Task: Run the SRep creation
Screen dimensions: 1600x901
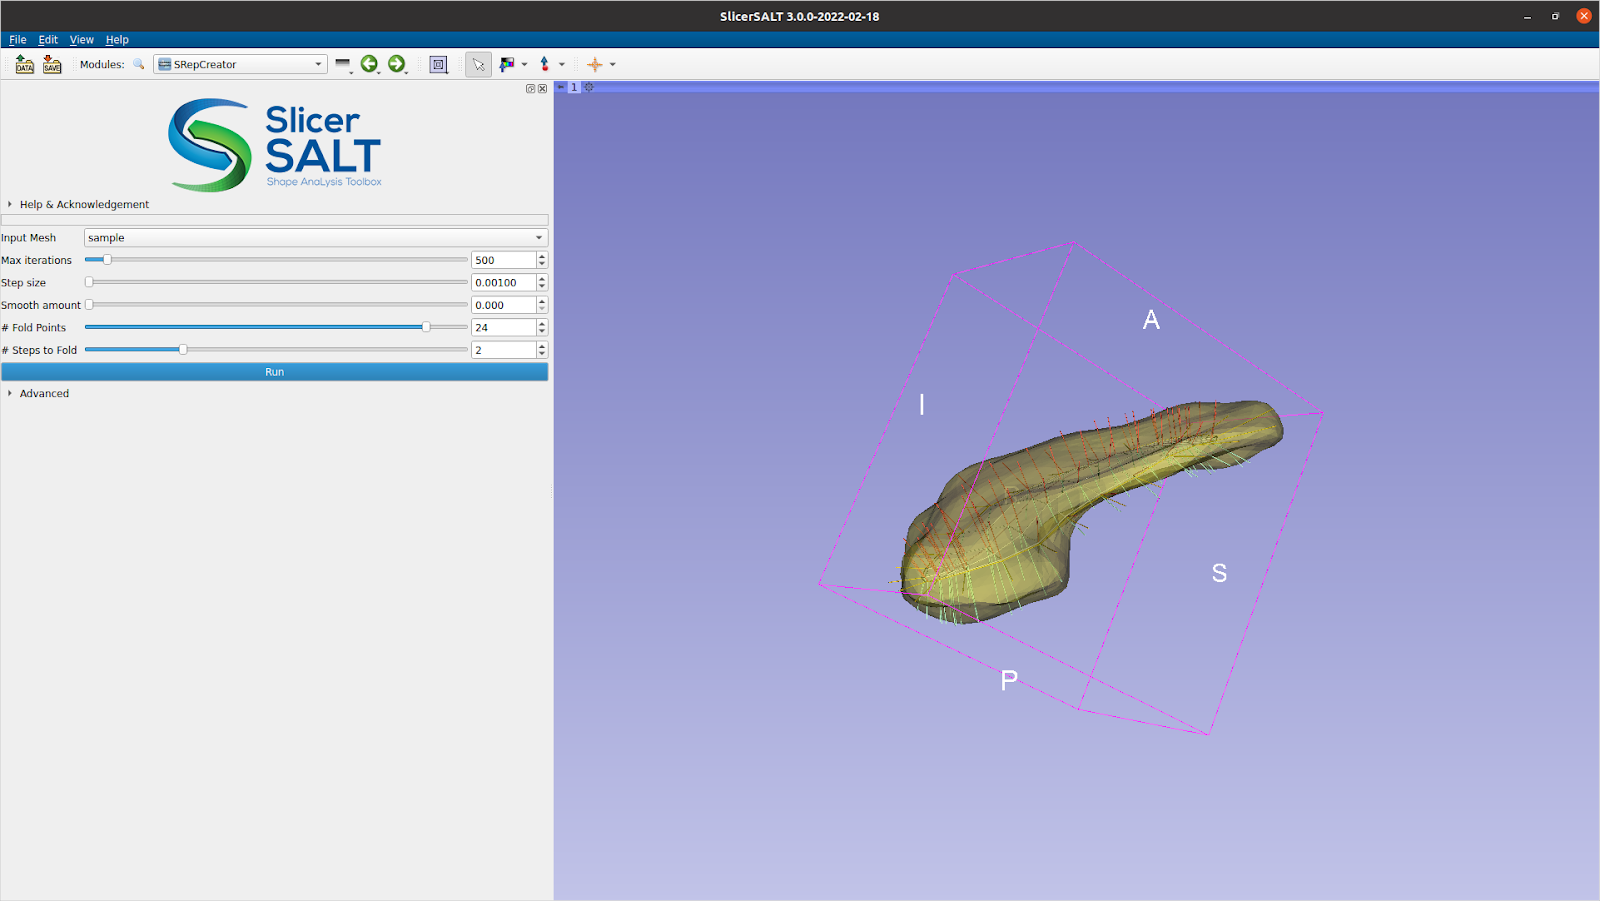Action: point(275,372)
